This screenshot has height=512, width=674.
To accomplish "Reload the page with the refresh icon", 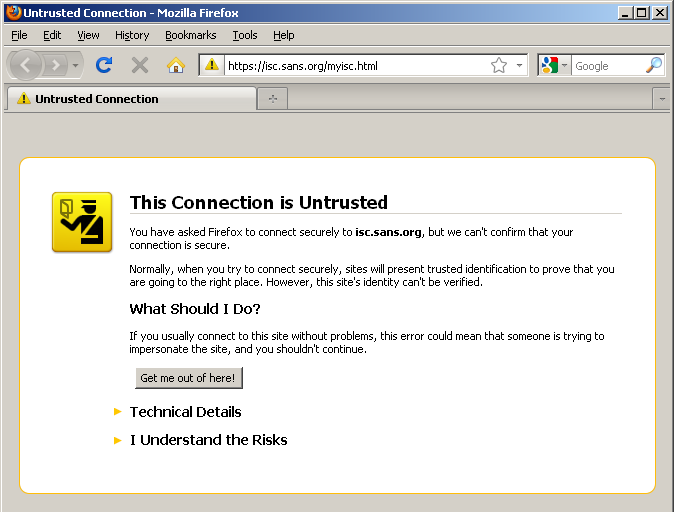I will coord(103,65).
